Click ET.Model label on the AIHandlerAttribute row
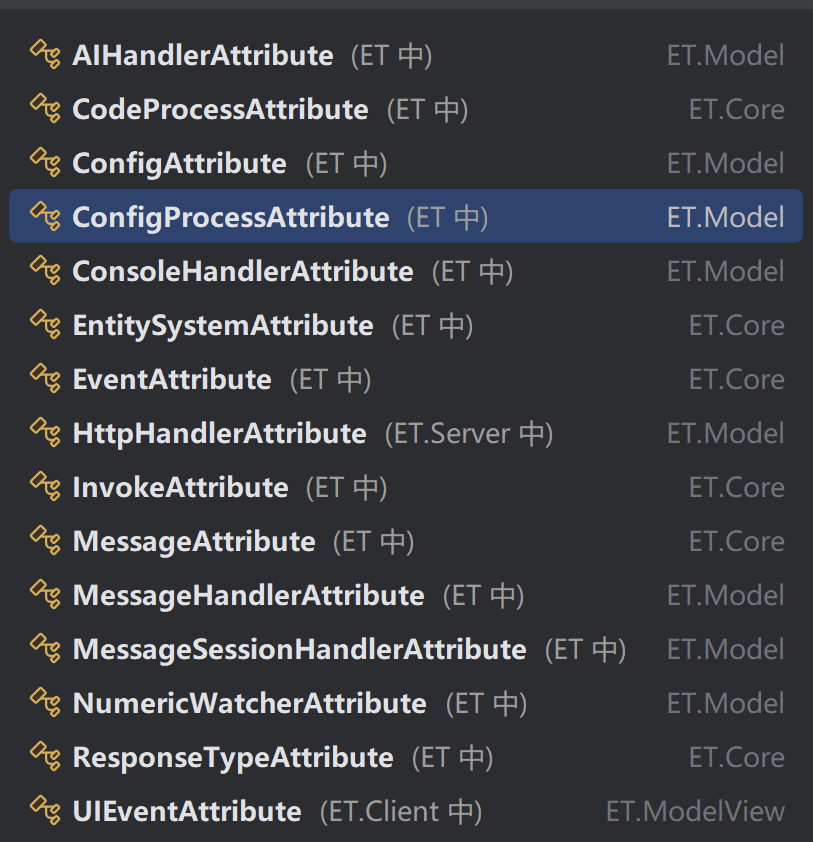Image resolution: width=813 pixels, height=842 pixels. 725,55
